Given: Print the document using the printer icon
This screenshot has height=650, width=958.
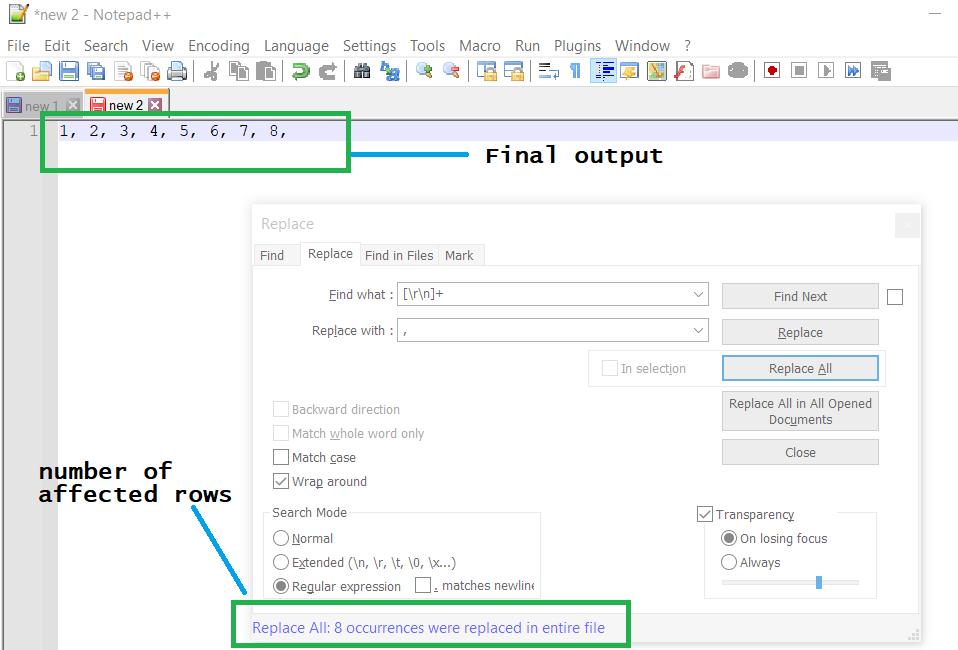Looking at the screenshot, I should (x=178, y=70).
